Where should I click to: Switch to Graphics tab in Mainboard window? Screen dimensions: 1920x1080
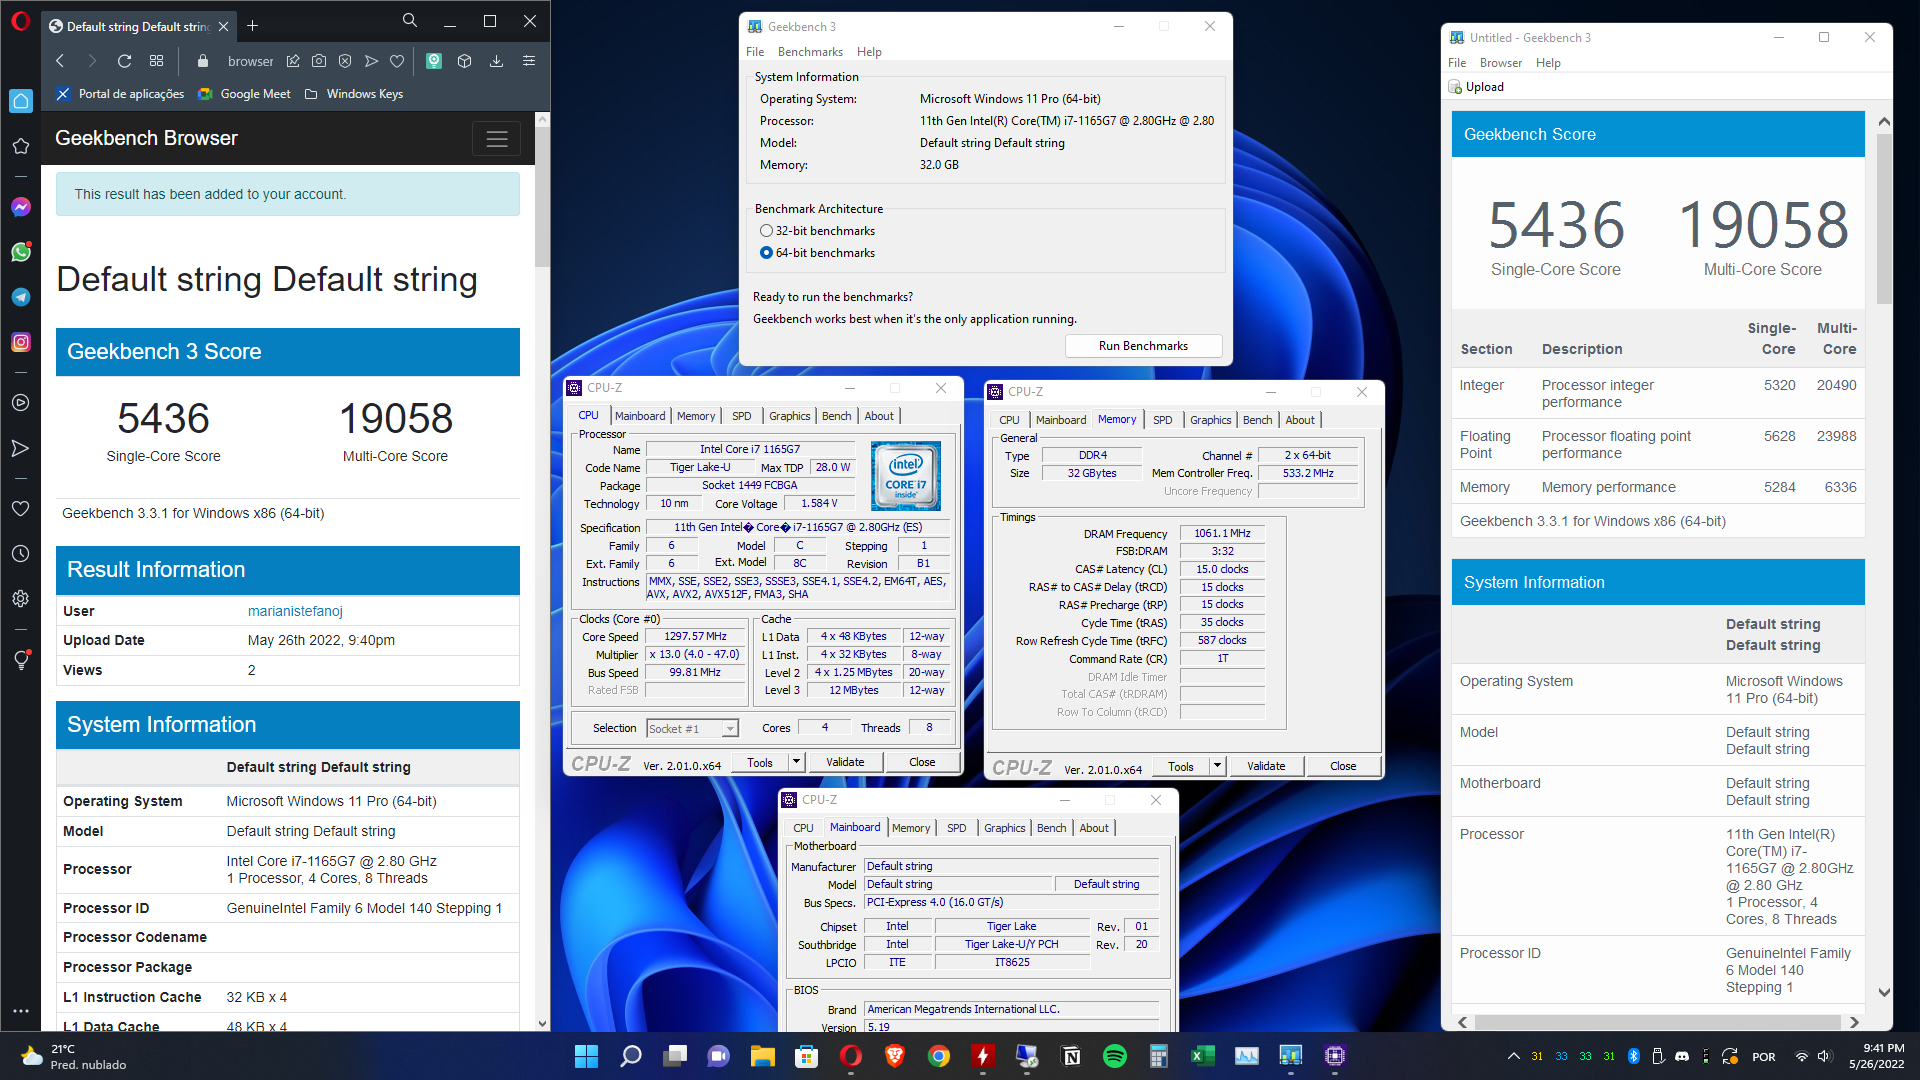(x=1004, y=828)
